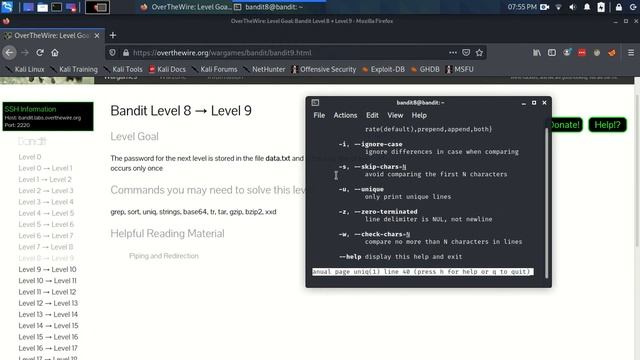Go to Level 16 → Level 17 in sidebar
Viewport: 640px width, 360px height.
pyautogui.click(x=48, y=348)
